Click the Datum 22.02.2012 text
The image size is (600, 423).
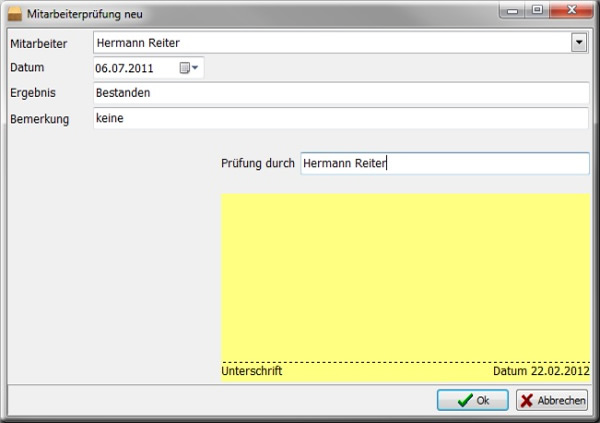click(541, 371)
